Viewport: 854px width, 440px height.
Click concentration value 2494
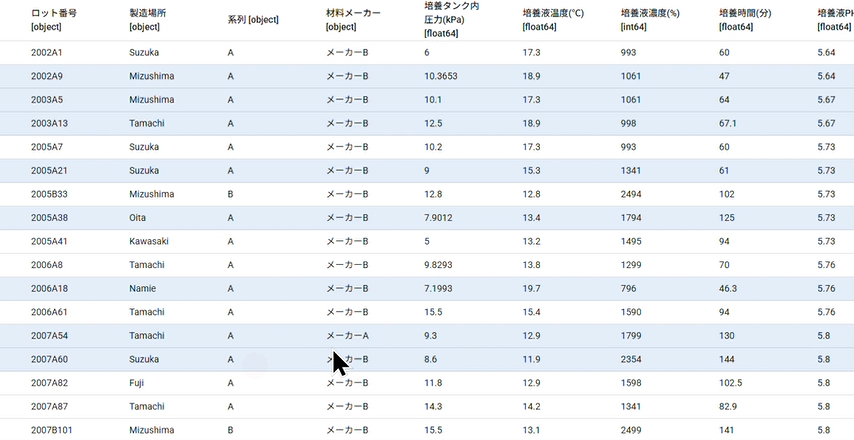point(632,194)
